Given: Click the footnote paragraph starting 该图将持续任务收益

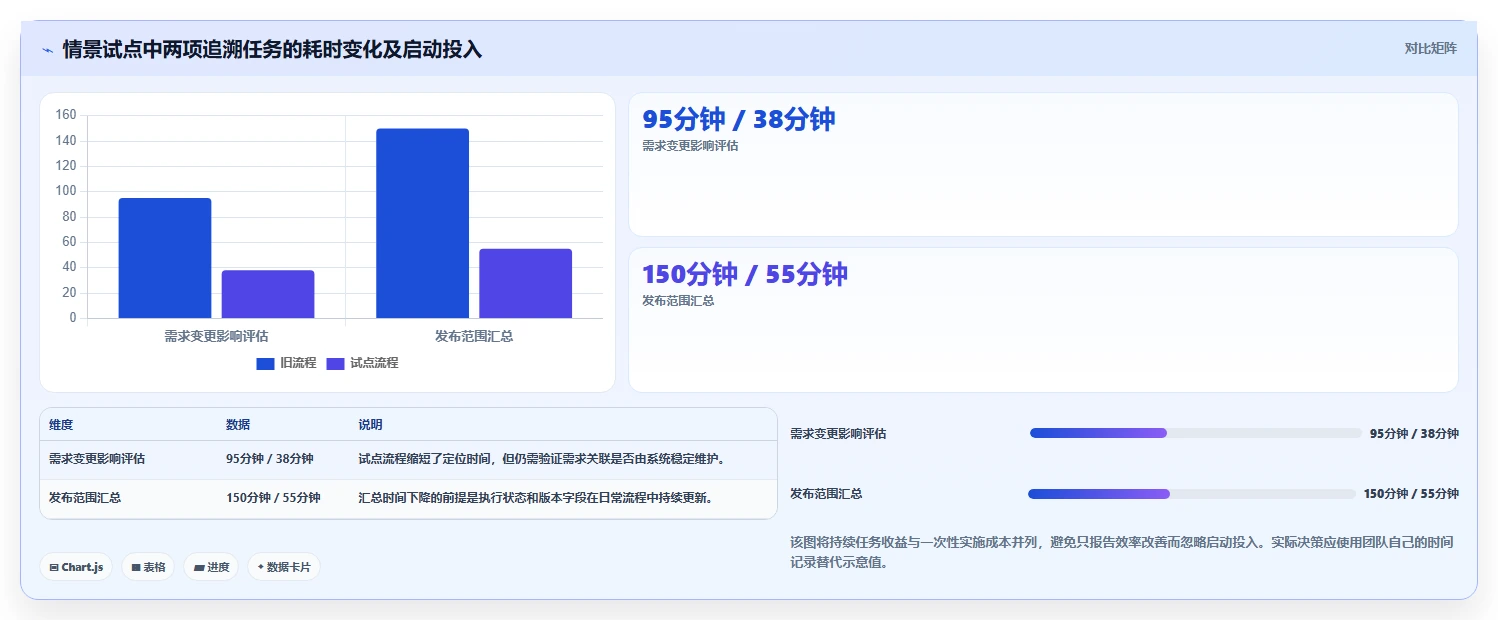Looking at the screenshot, I should (x=1122, y=552).
